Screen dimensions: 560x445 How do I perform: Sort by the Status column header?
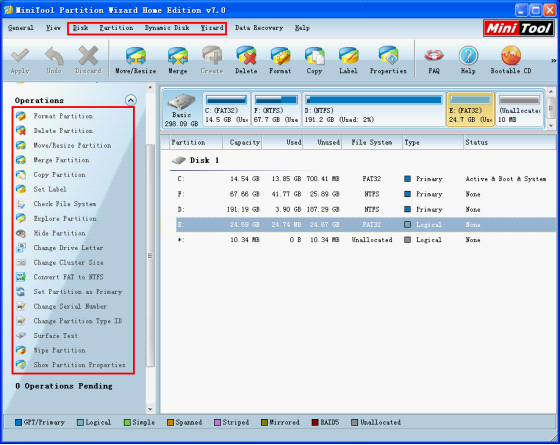510,142
